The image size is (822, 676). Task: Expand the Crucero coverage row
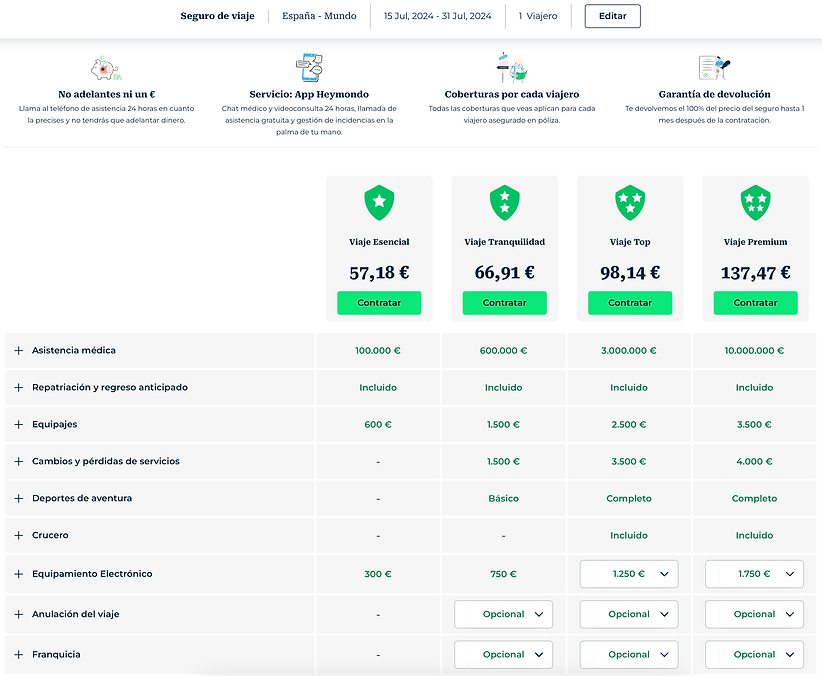tap(19, 535)
